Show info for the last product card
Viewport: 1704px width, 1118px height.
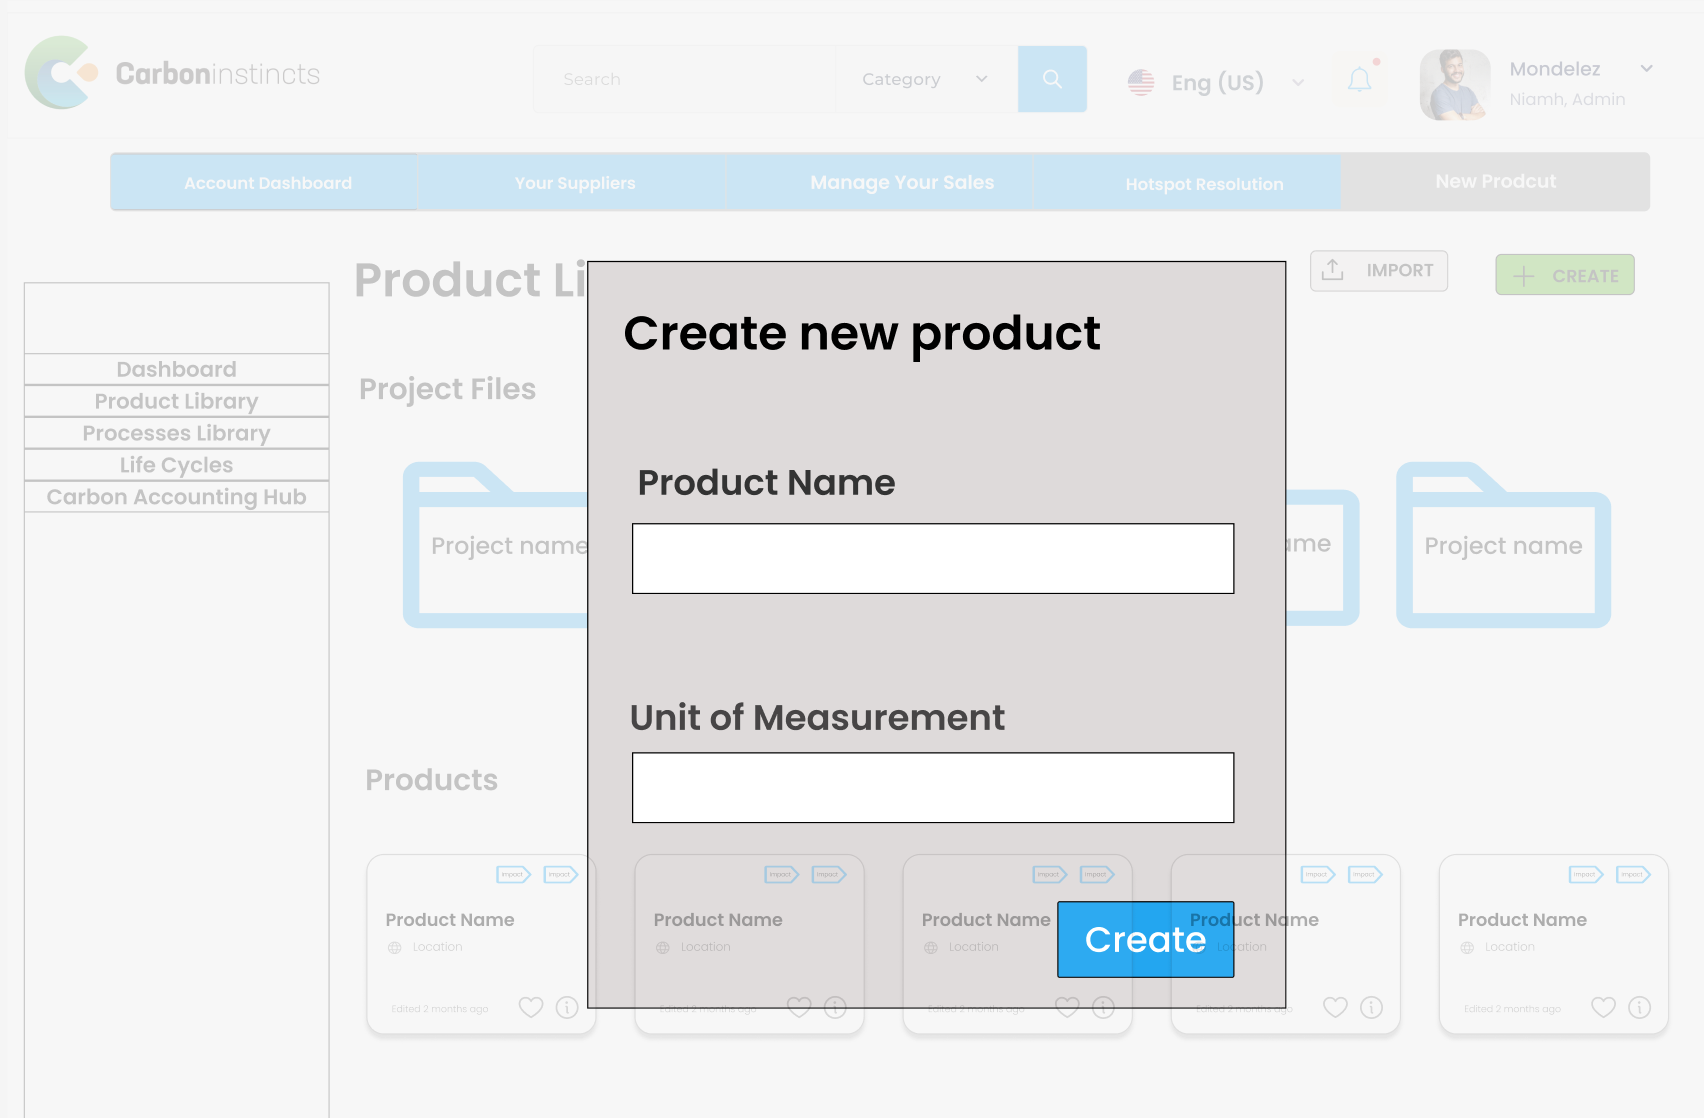tap(1639, 1007)
